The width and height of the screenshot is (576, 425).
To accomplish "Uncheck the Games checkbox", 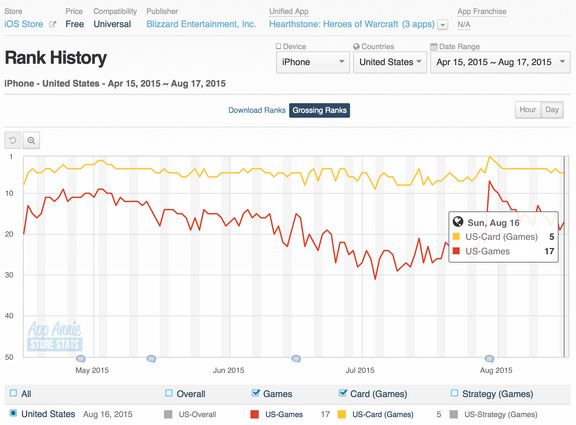I will point(256,393).
